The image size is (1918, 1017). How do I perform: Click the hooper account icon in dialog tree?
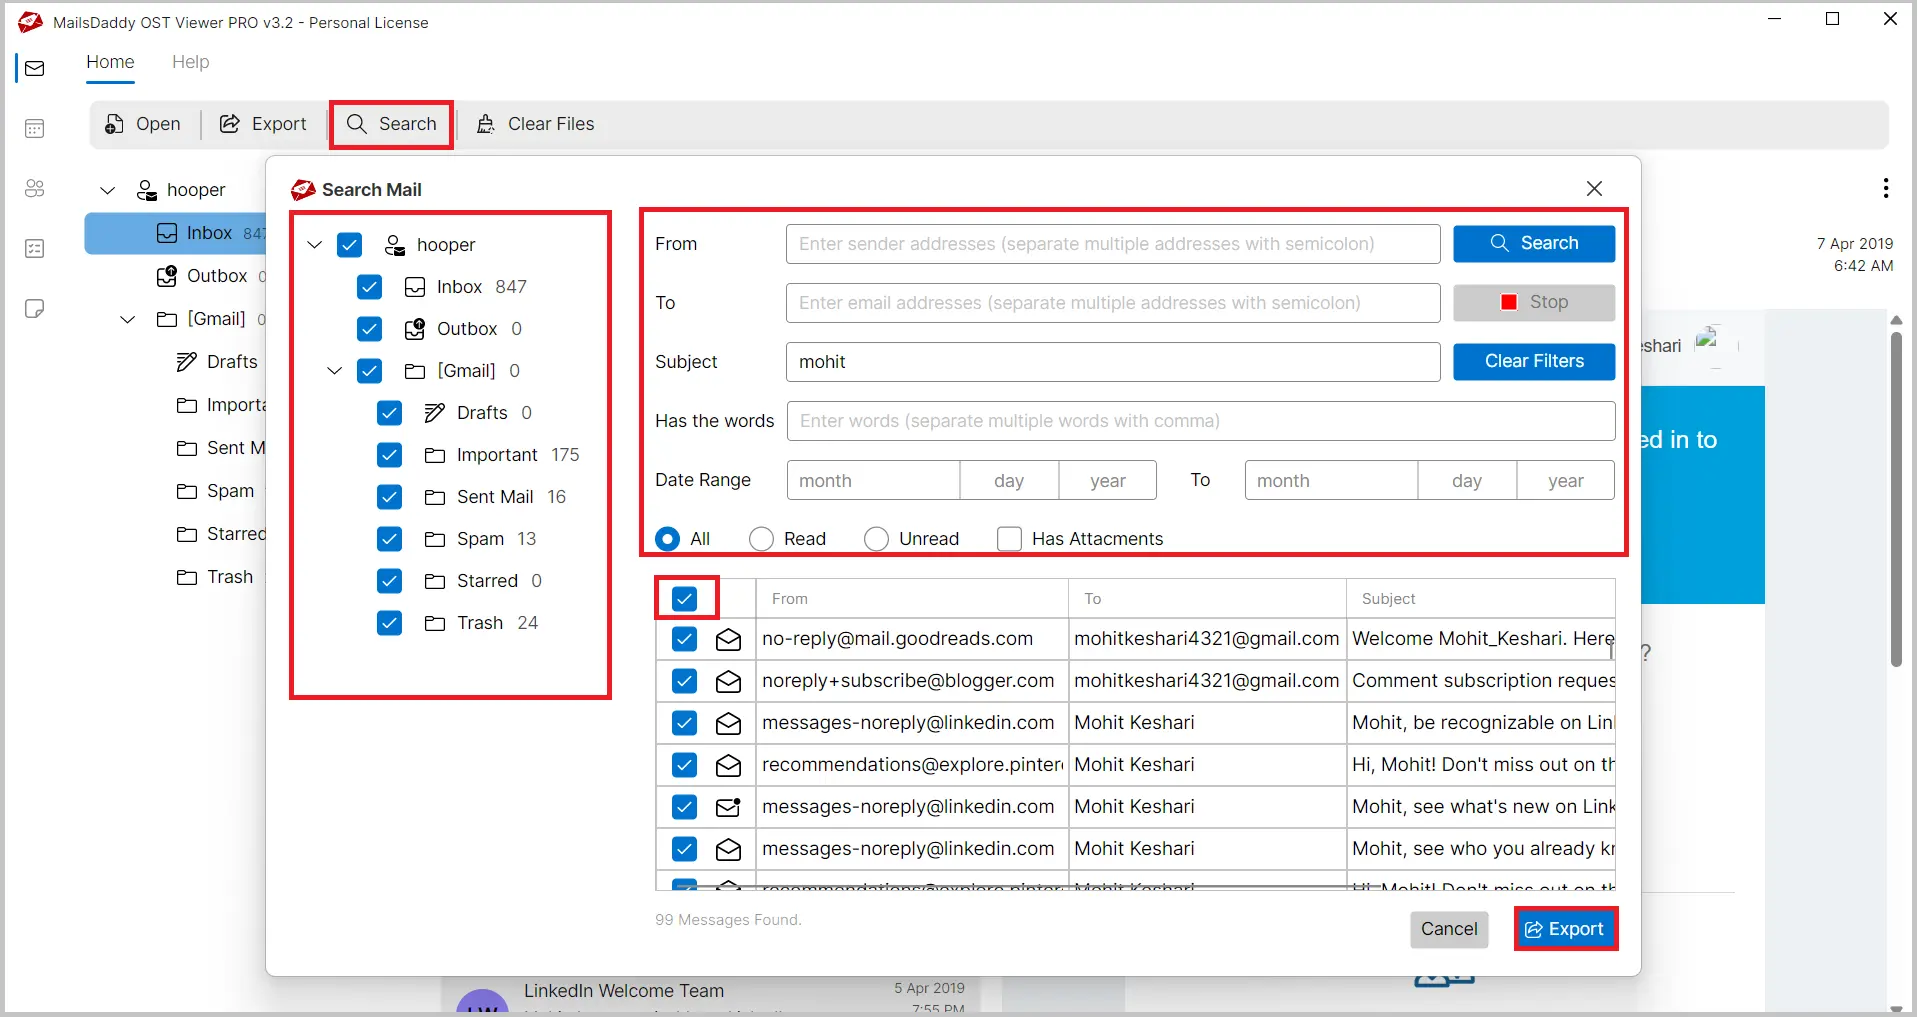396,245
